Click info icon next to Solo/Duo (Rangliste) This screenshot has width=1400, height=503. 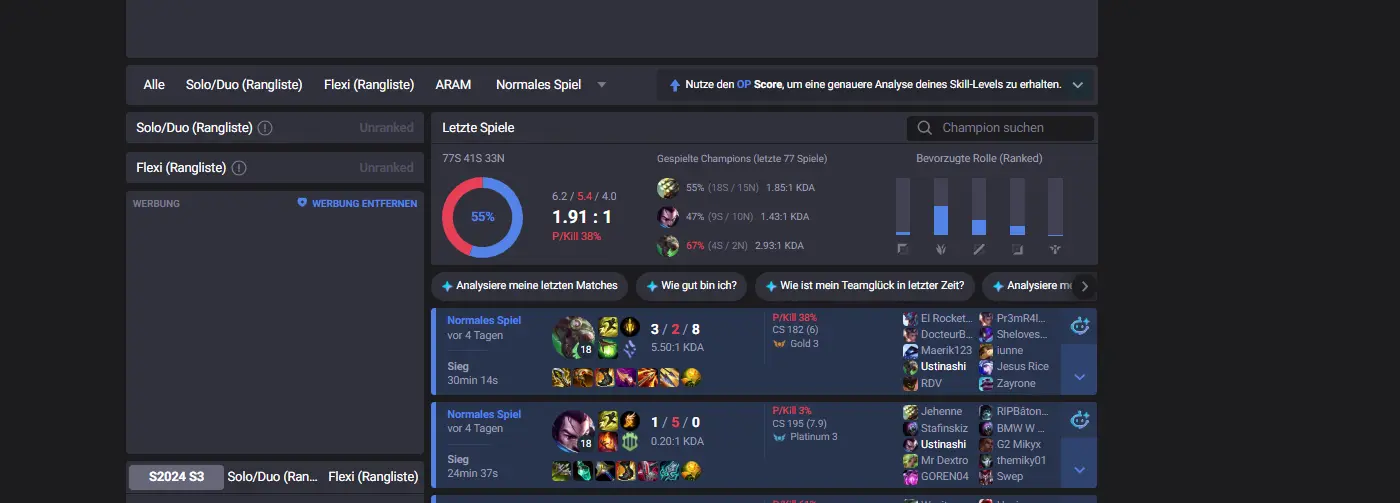pos(265,128)
